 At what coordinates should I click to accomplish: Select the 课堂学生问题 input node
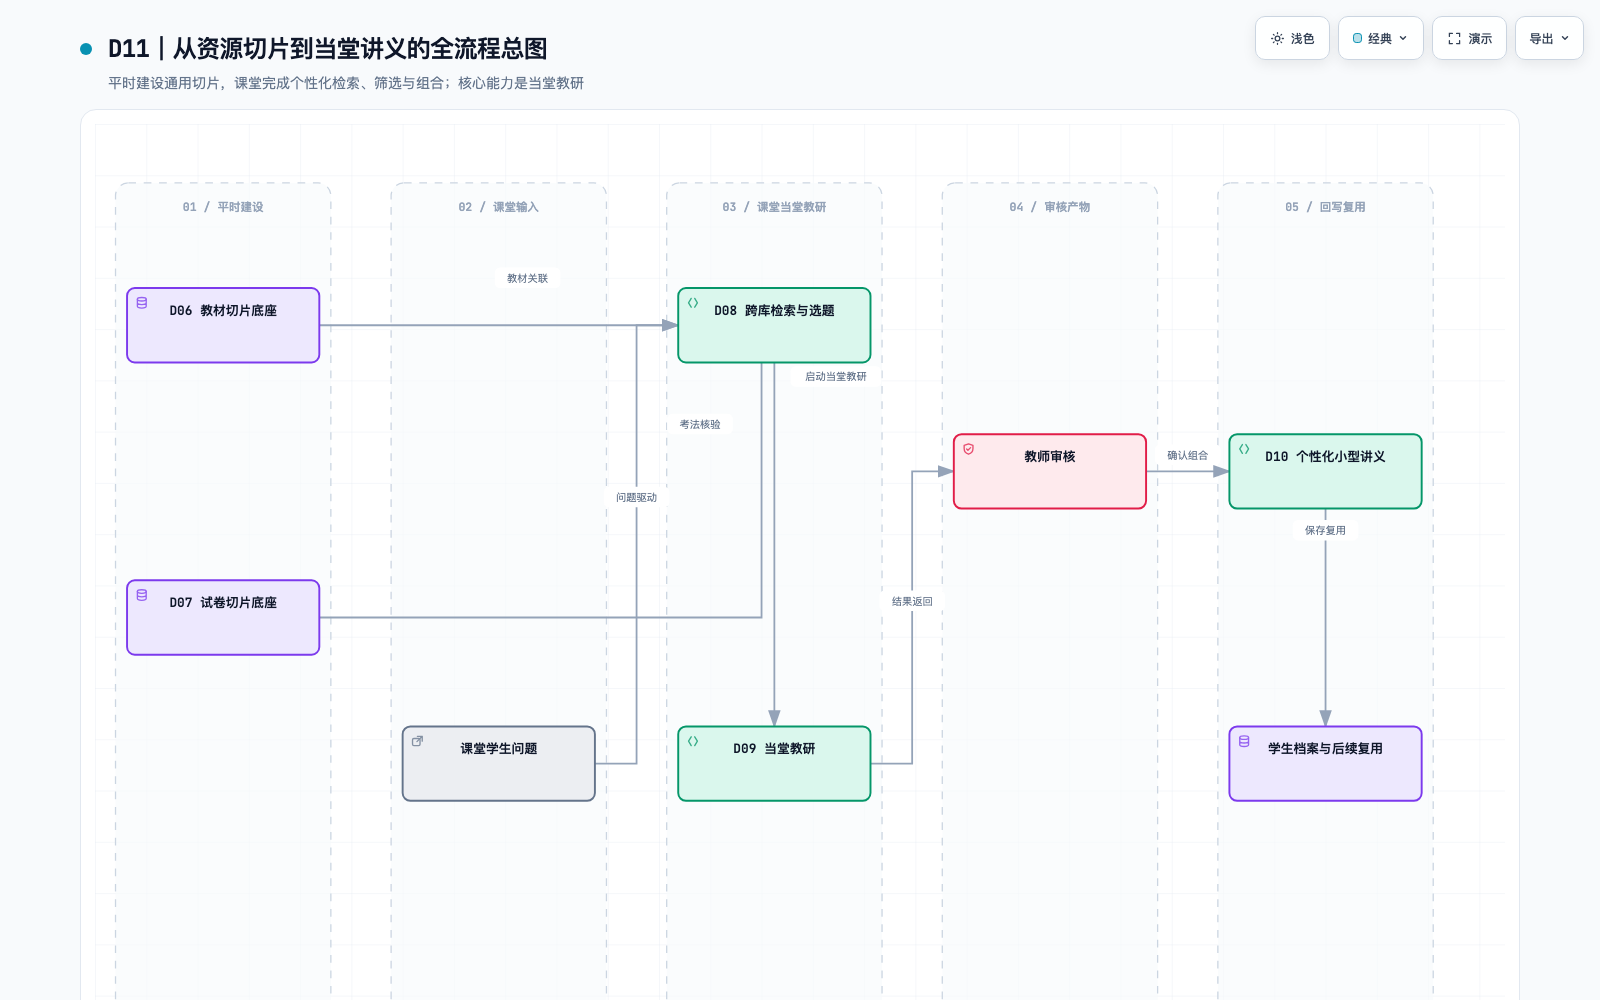[499, 763]
